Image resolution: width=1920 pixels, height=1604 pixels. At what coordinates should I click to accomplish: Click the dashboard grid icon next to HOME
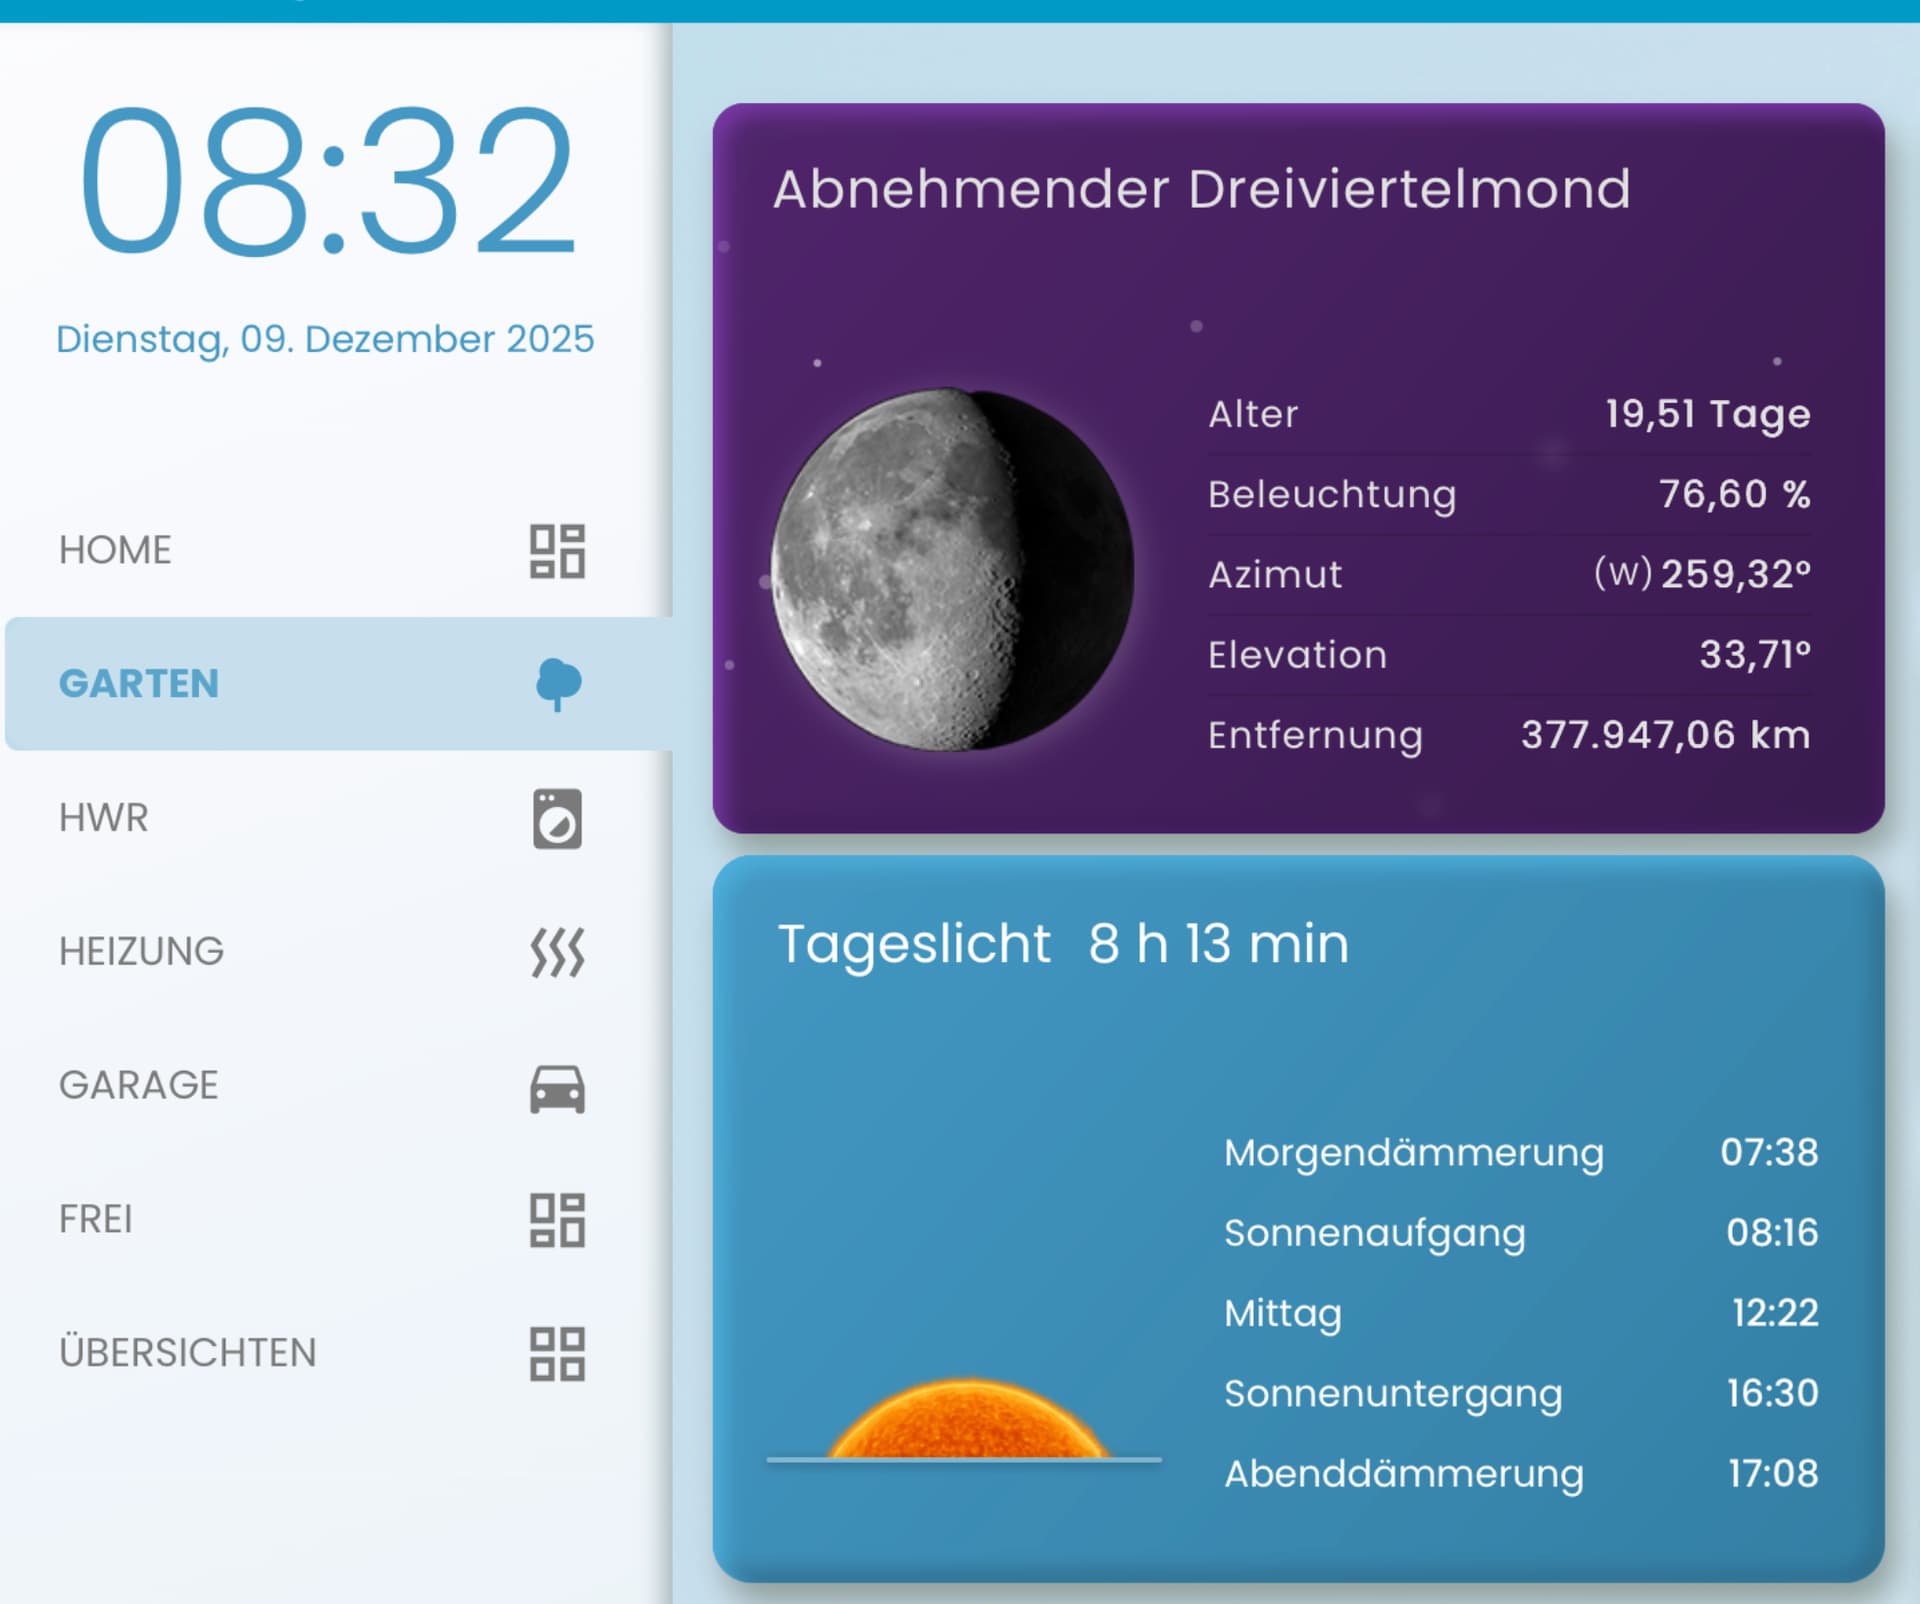pos(557,551)
